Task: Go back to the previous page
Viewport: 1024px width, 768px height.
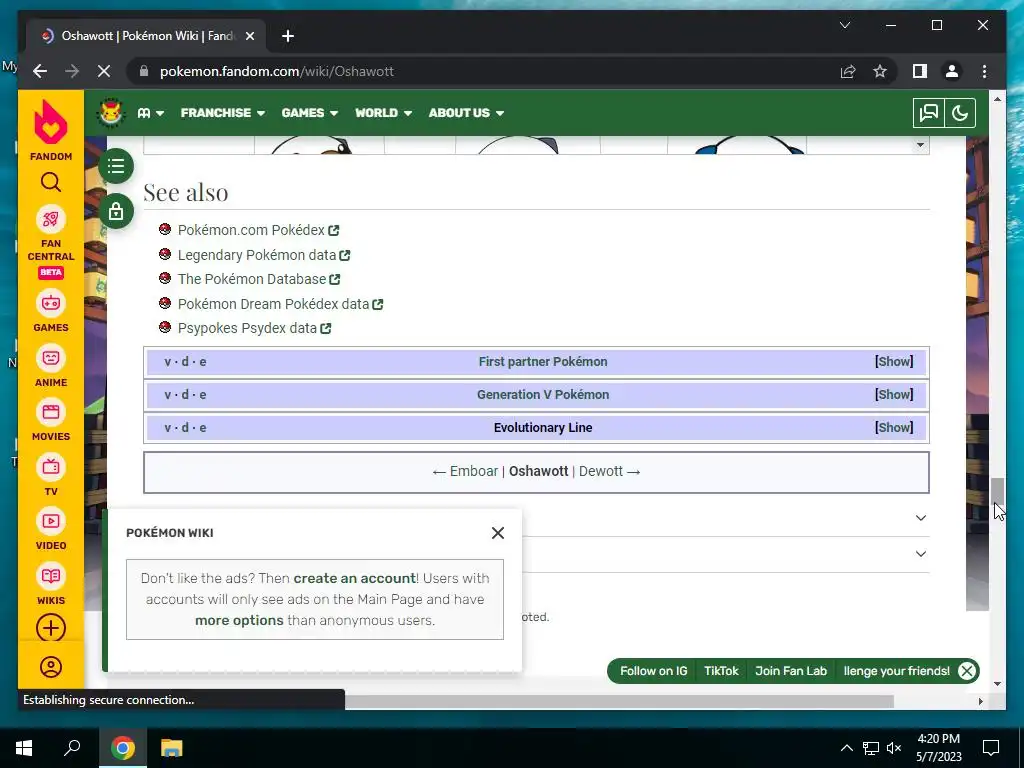Action: (40, 71)
